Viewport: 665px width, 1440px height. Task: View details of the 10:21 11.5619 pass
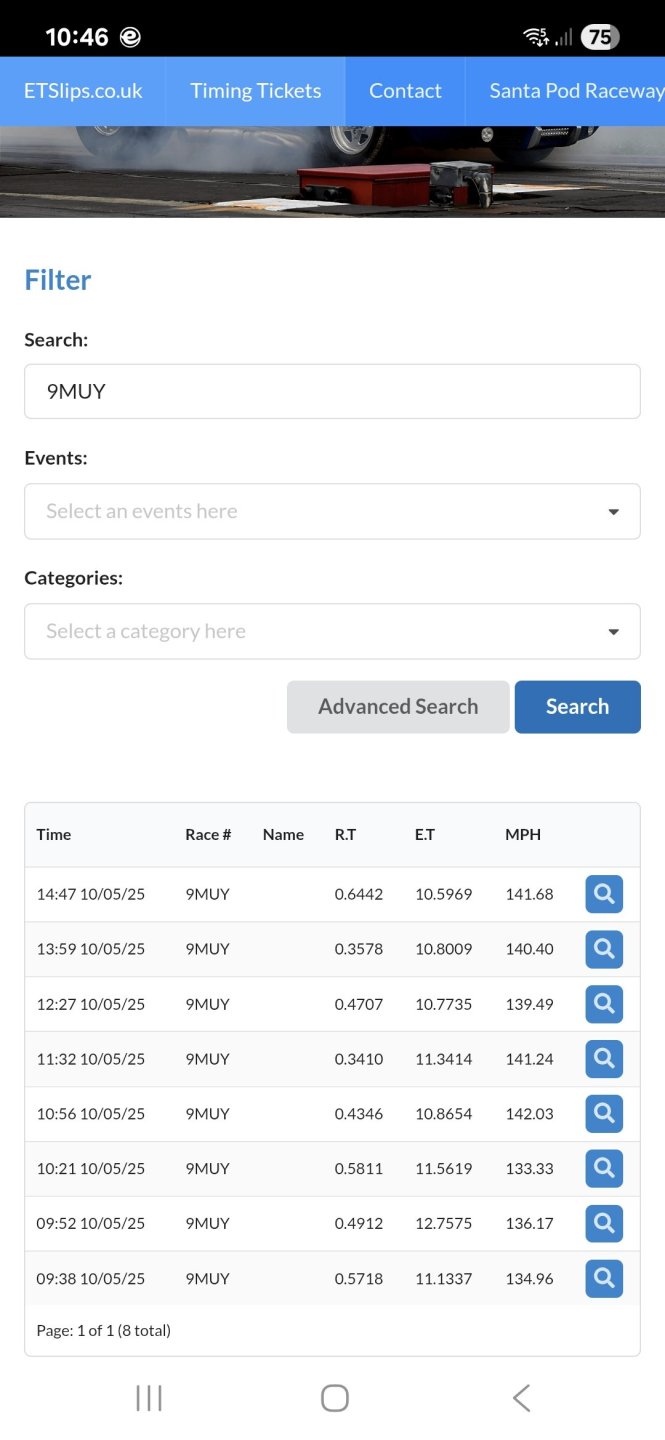pyautogui.click(x=604, y=1168)
